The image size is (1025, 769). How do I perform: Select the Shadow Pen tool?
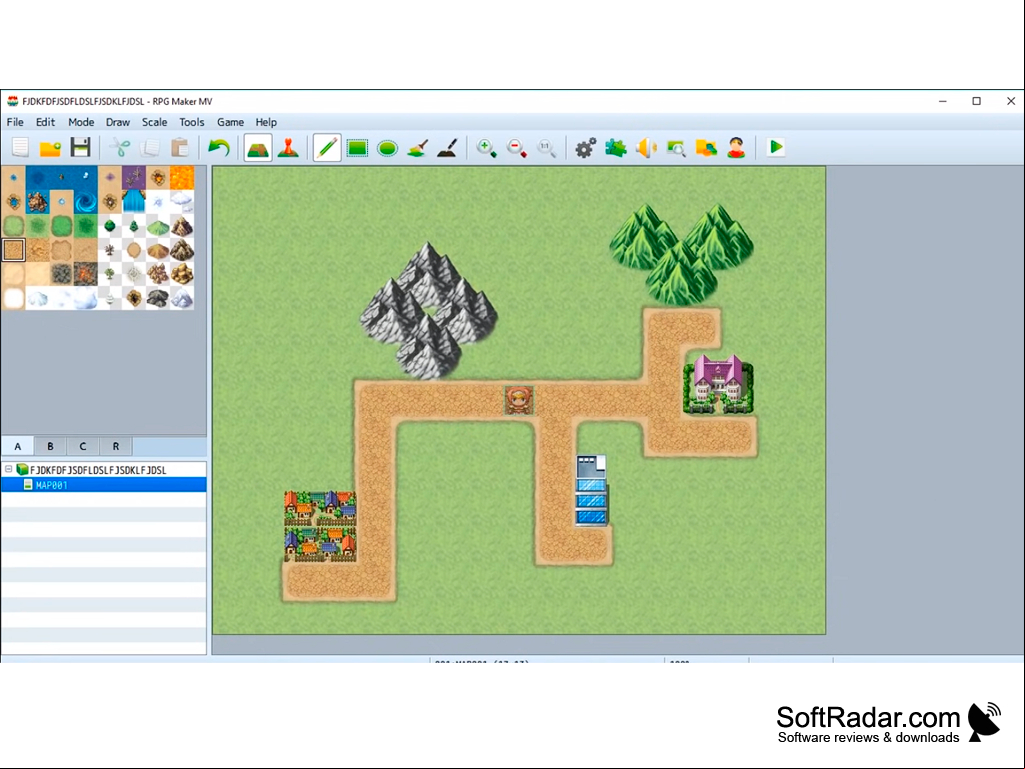[448, 147]
